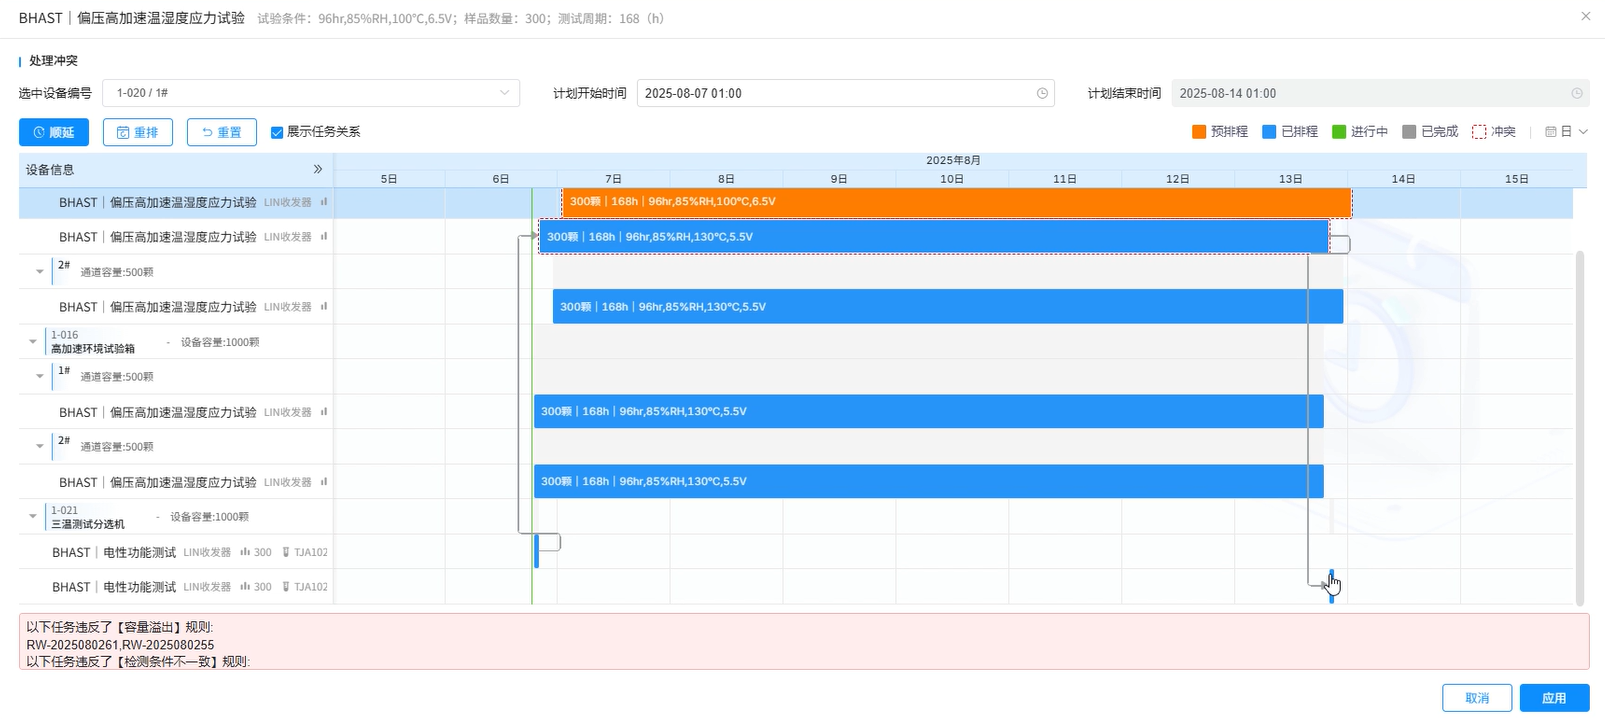Click the blue 已排程 legend swatch
This screenshot has width=1605, height=720.
[1269, 132]
